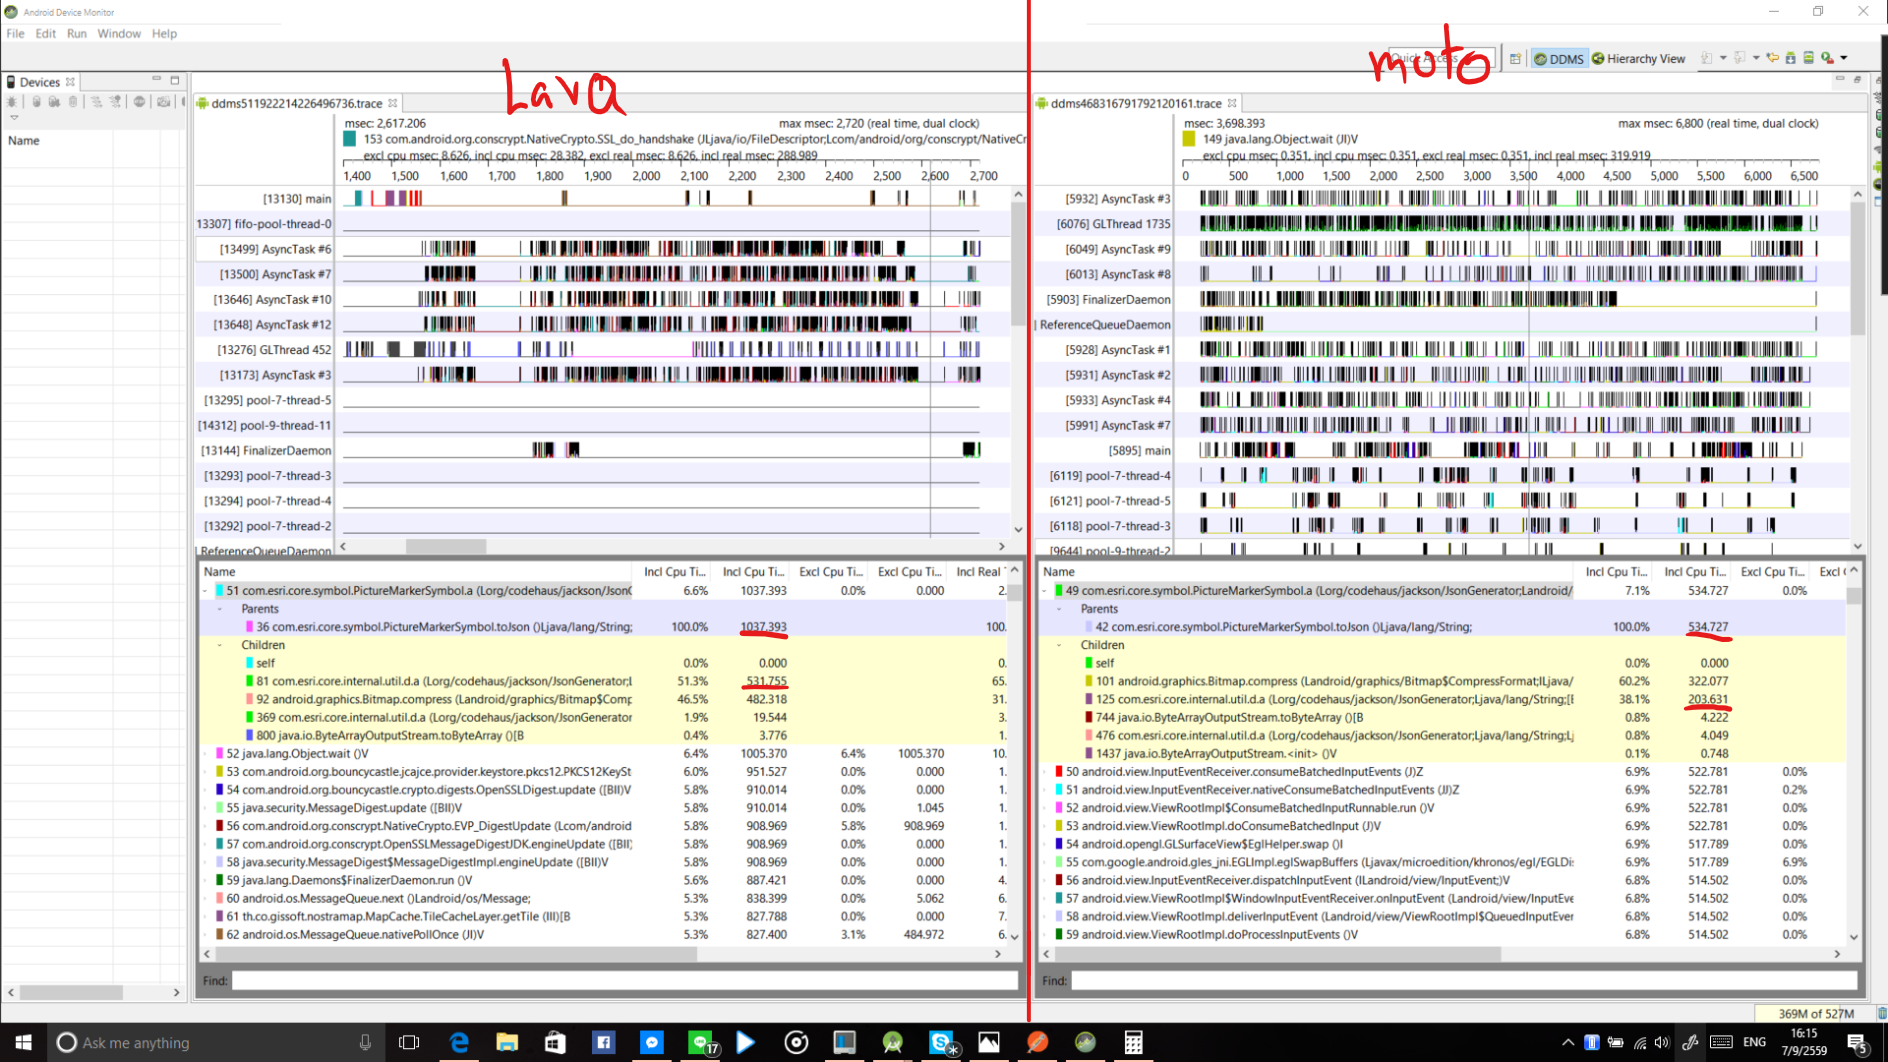Switch to Hierarchy View perspective
The height and width of the screenshot is (1062, 1888).
[1639, 59]
